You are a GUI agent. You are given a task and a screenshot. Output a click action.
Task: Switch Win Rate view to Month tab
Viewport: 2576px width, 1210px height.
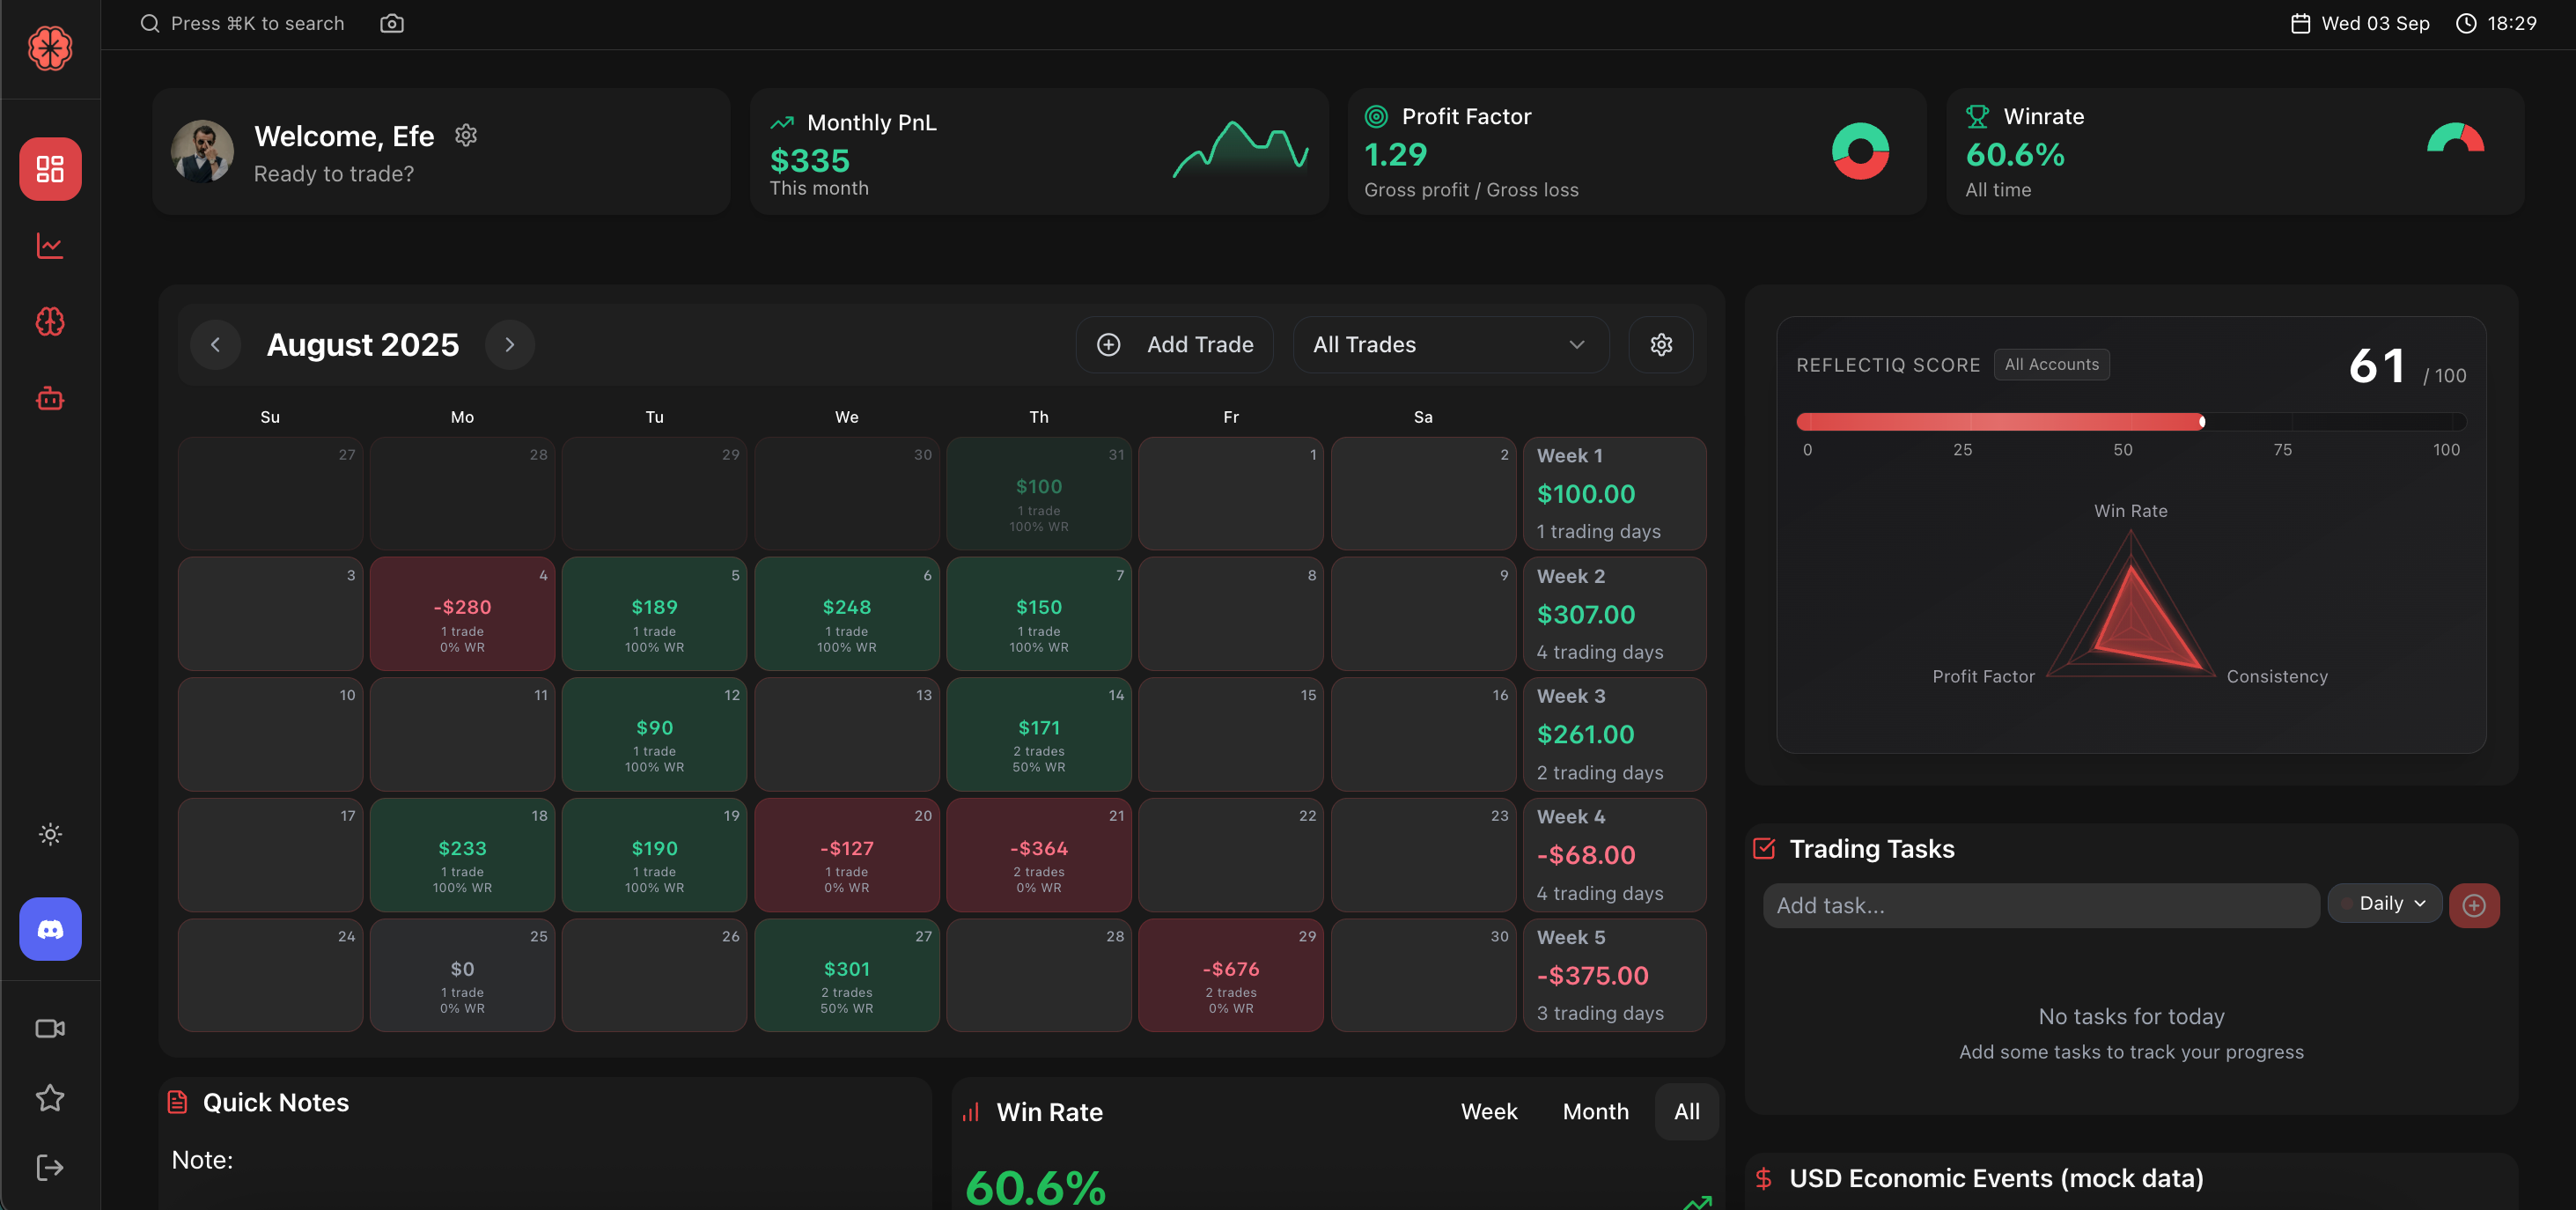(x=1594, y=1111)
